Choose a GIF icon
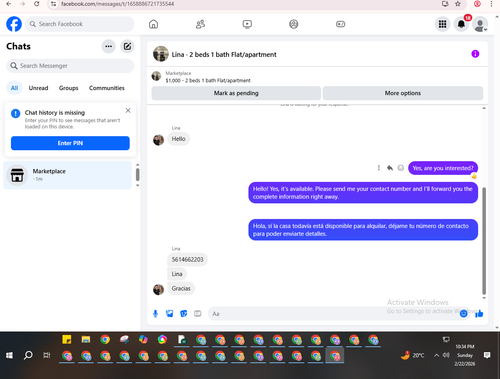The width and height of the screenshot is (500, 379). [198, 314]
